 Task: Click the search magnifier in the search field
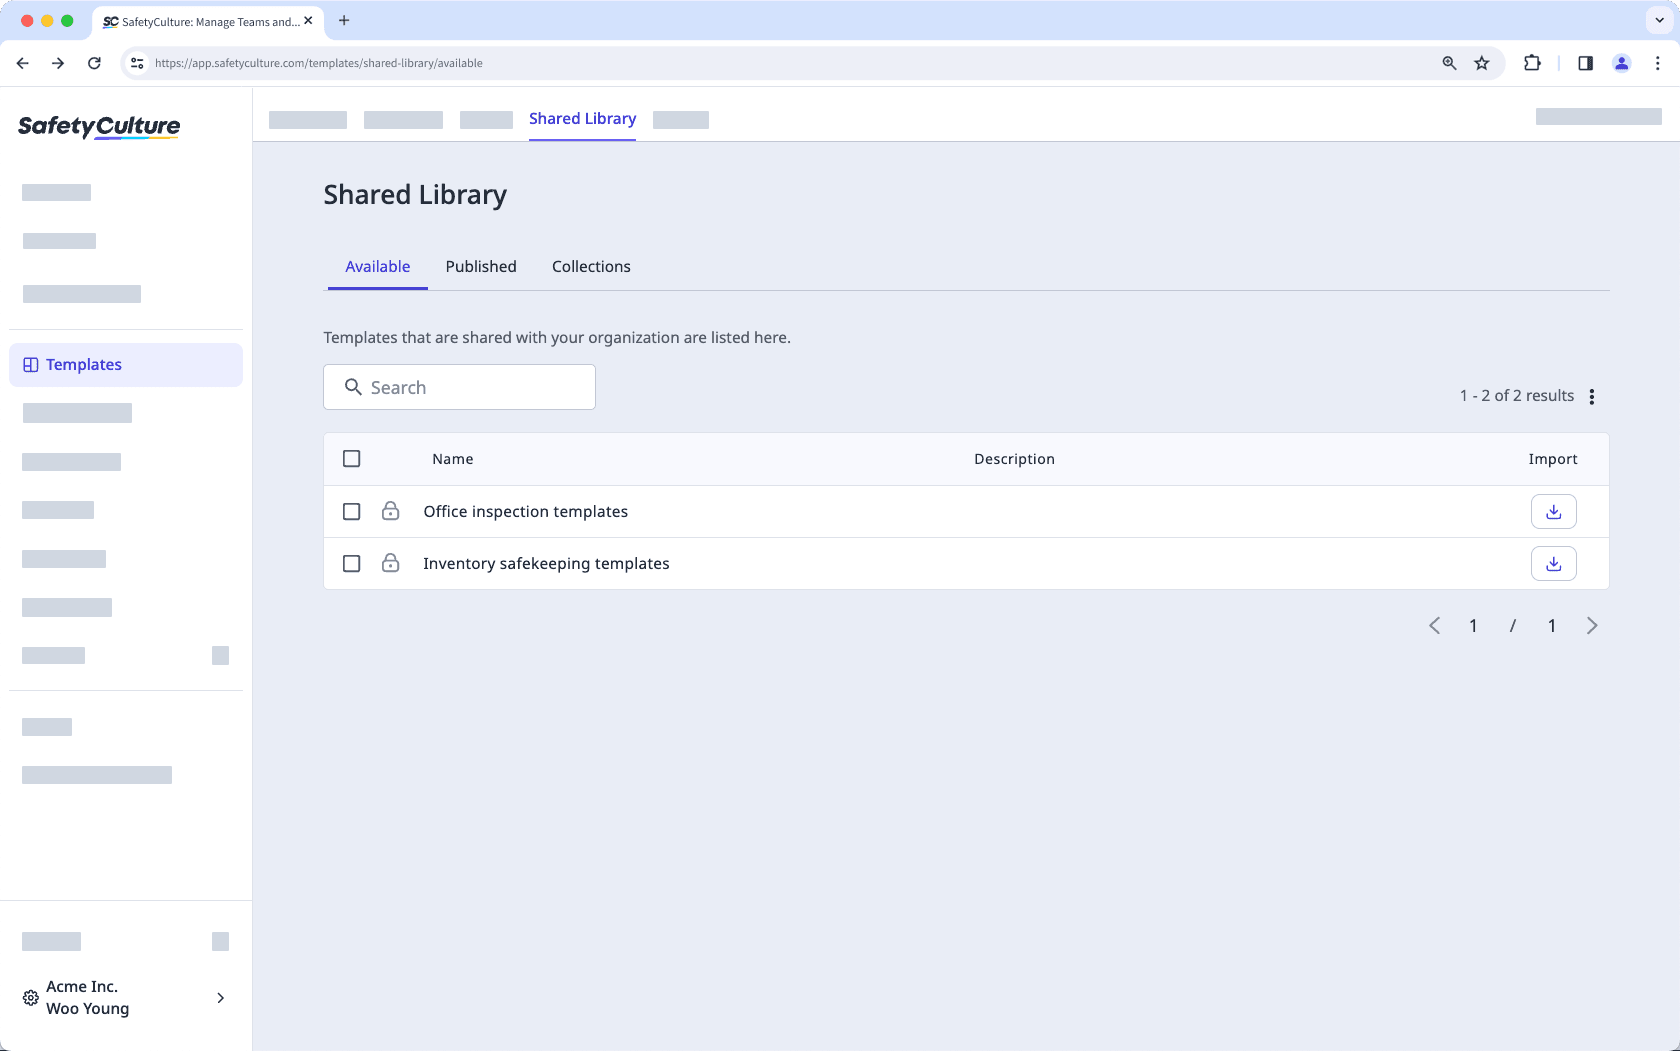pos(352,387)
